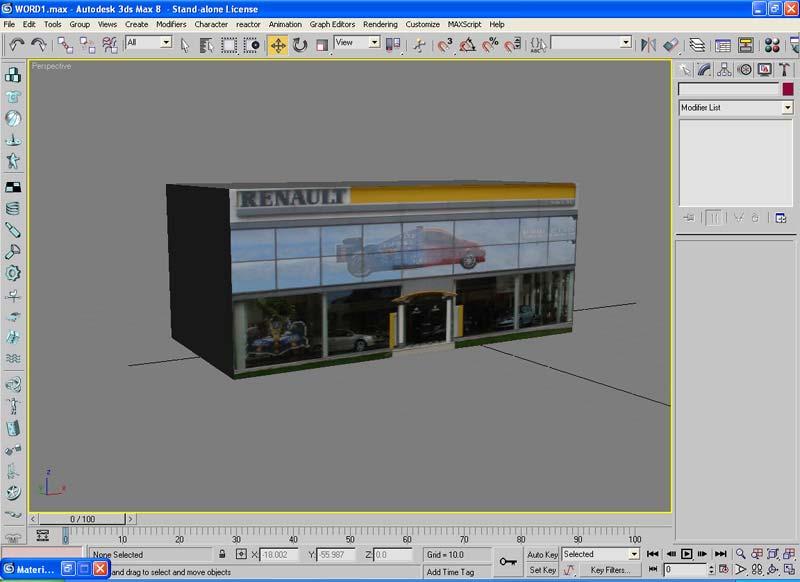Click the Zoom magnifier viewport control
This screenshot has height=582, width=800.
coord(740,554)
